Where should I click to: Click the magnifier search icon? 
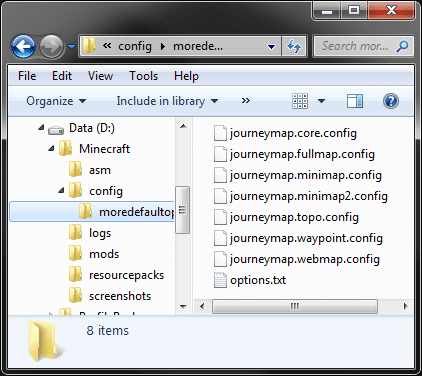pyautogui.click(x=403, y=46)
